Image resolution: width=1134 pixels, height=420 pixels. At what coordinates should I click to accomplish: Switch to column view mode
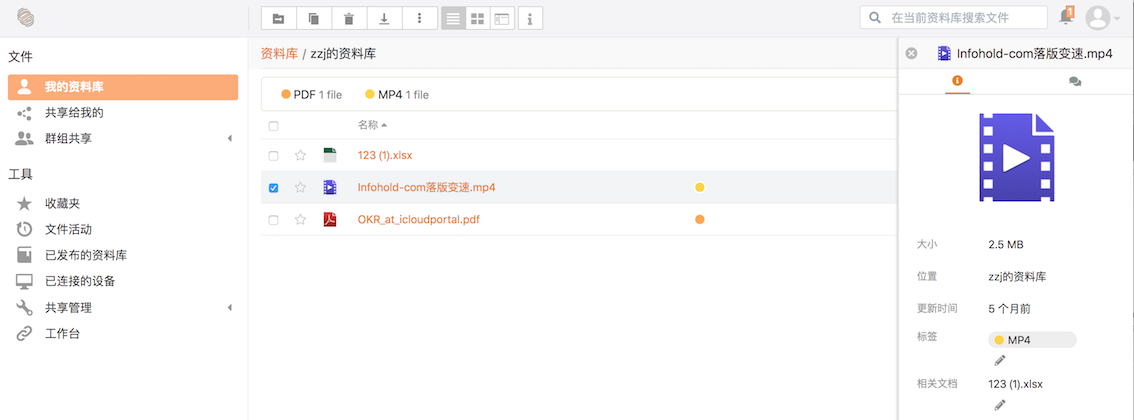pyautogui.click(x=501, y=19)
